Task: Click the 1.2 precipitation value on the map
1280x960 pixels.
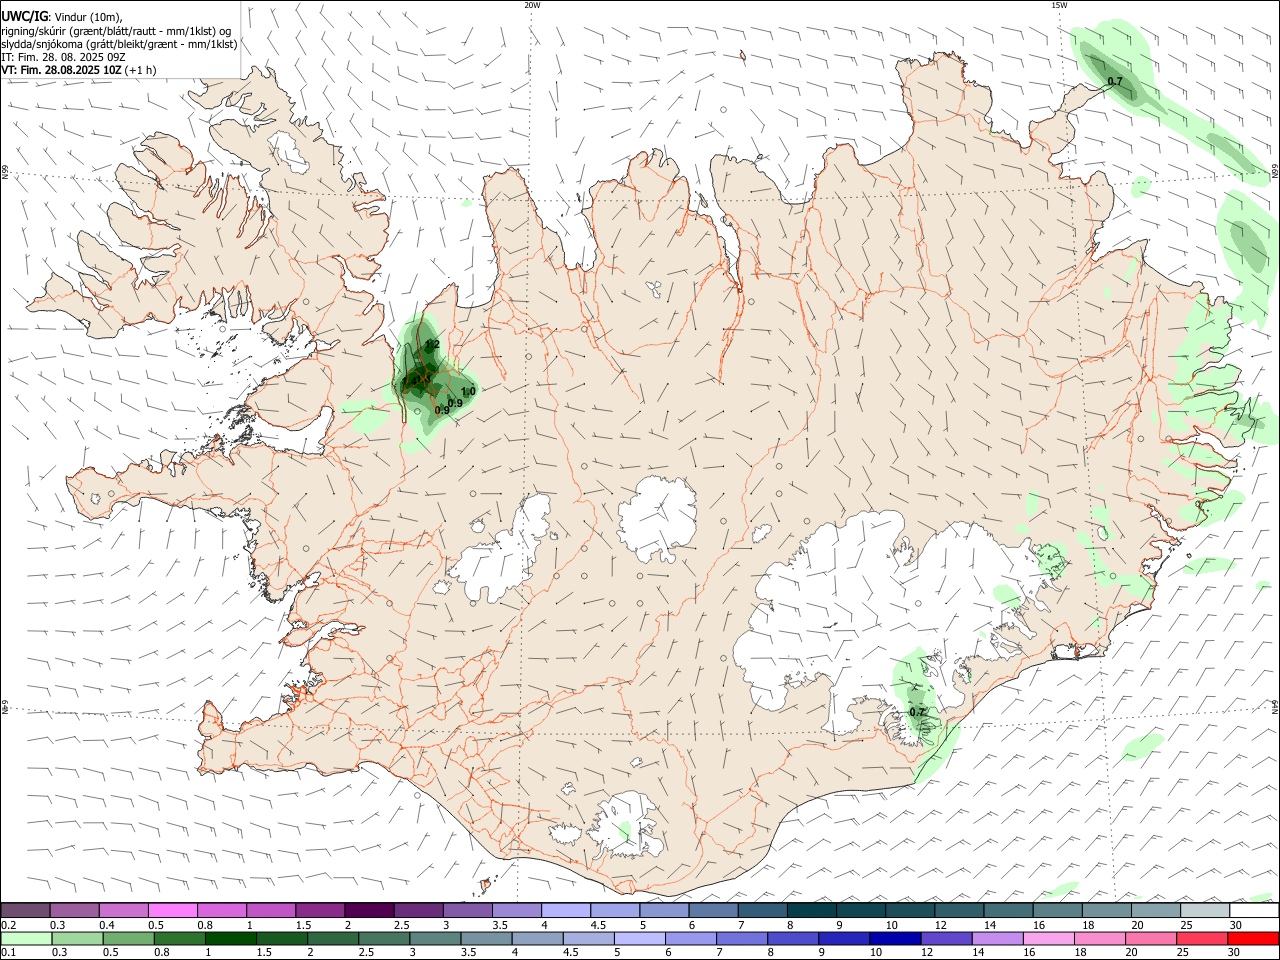Action: [x=433, y=344]
